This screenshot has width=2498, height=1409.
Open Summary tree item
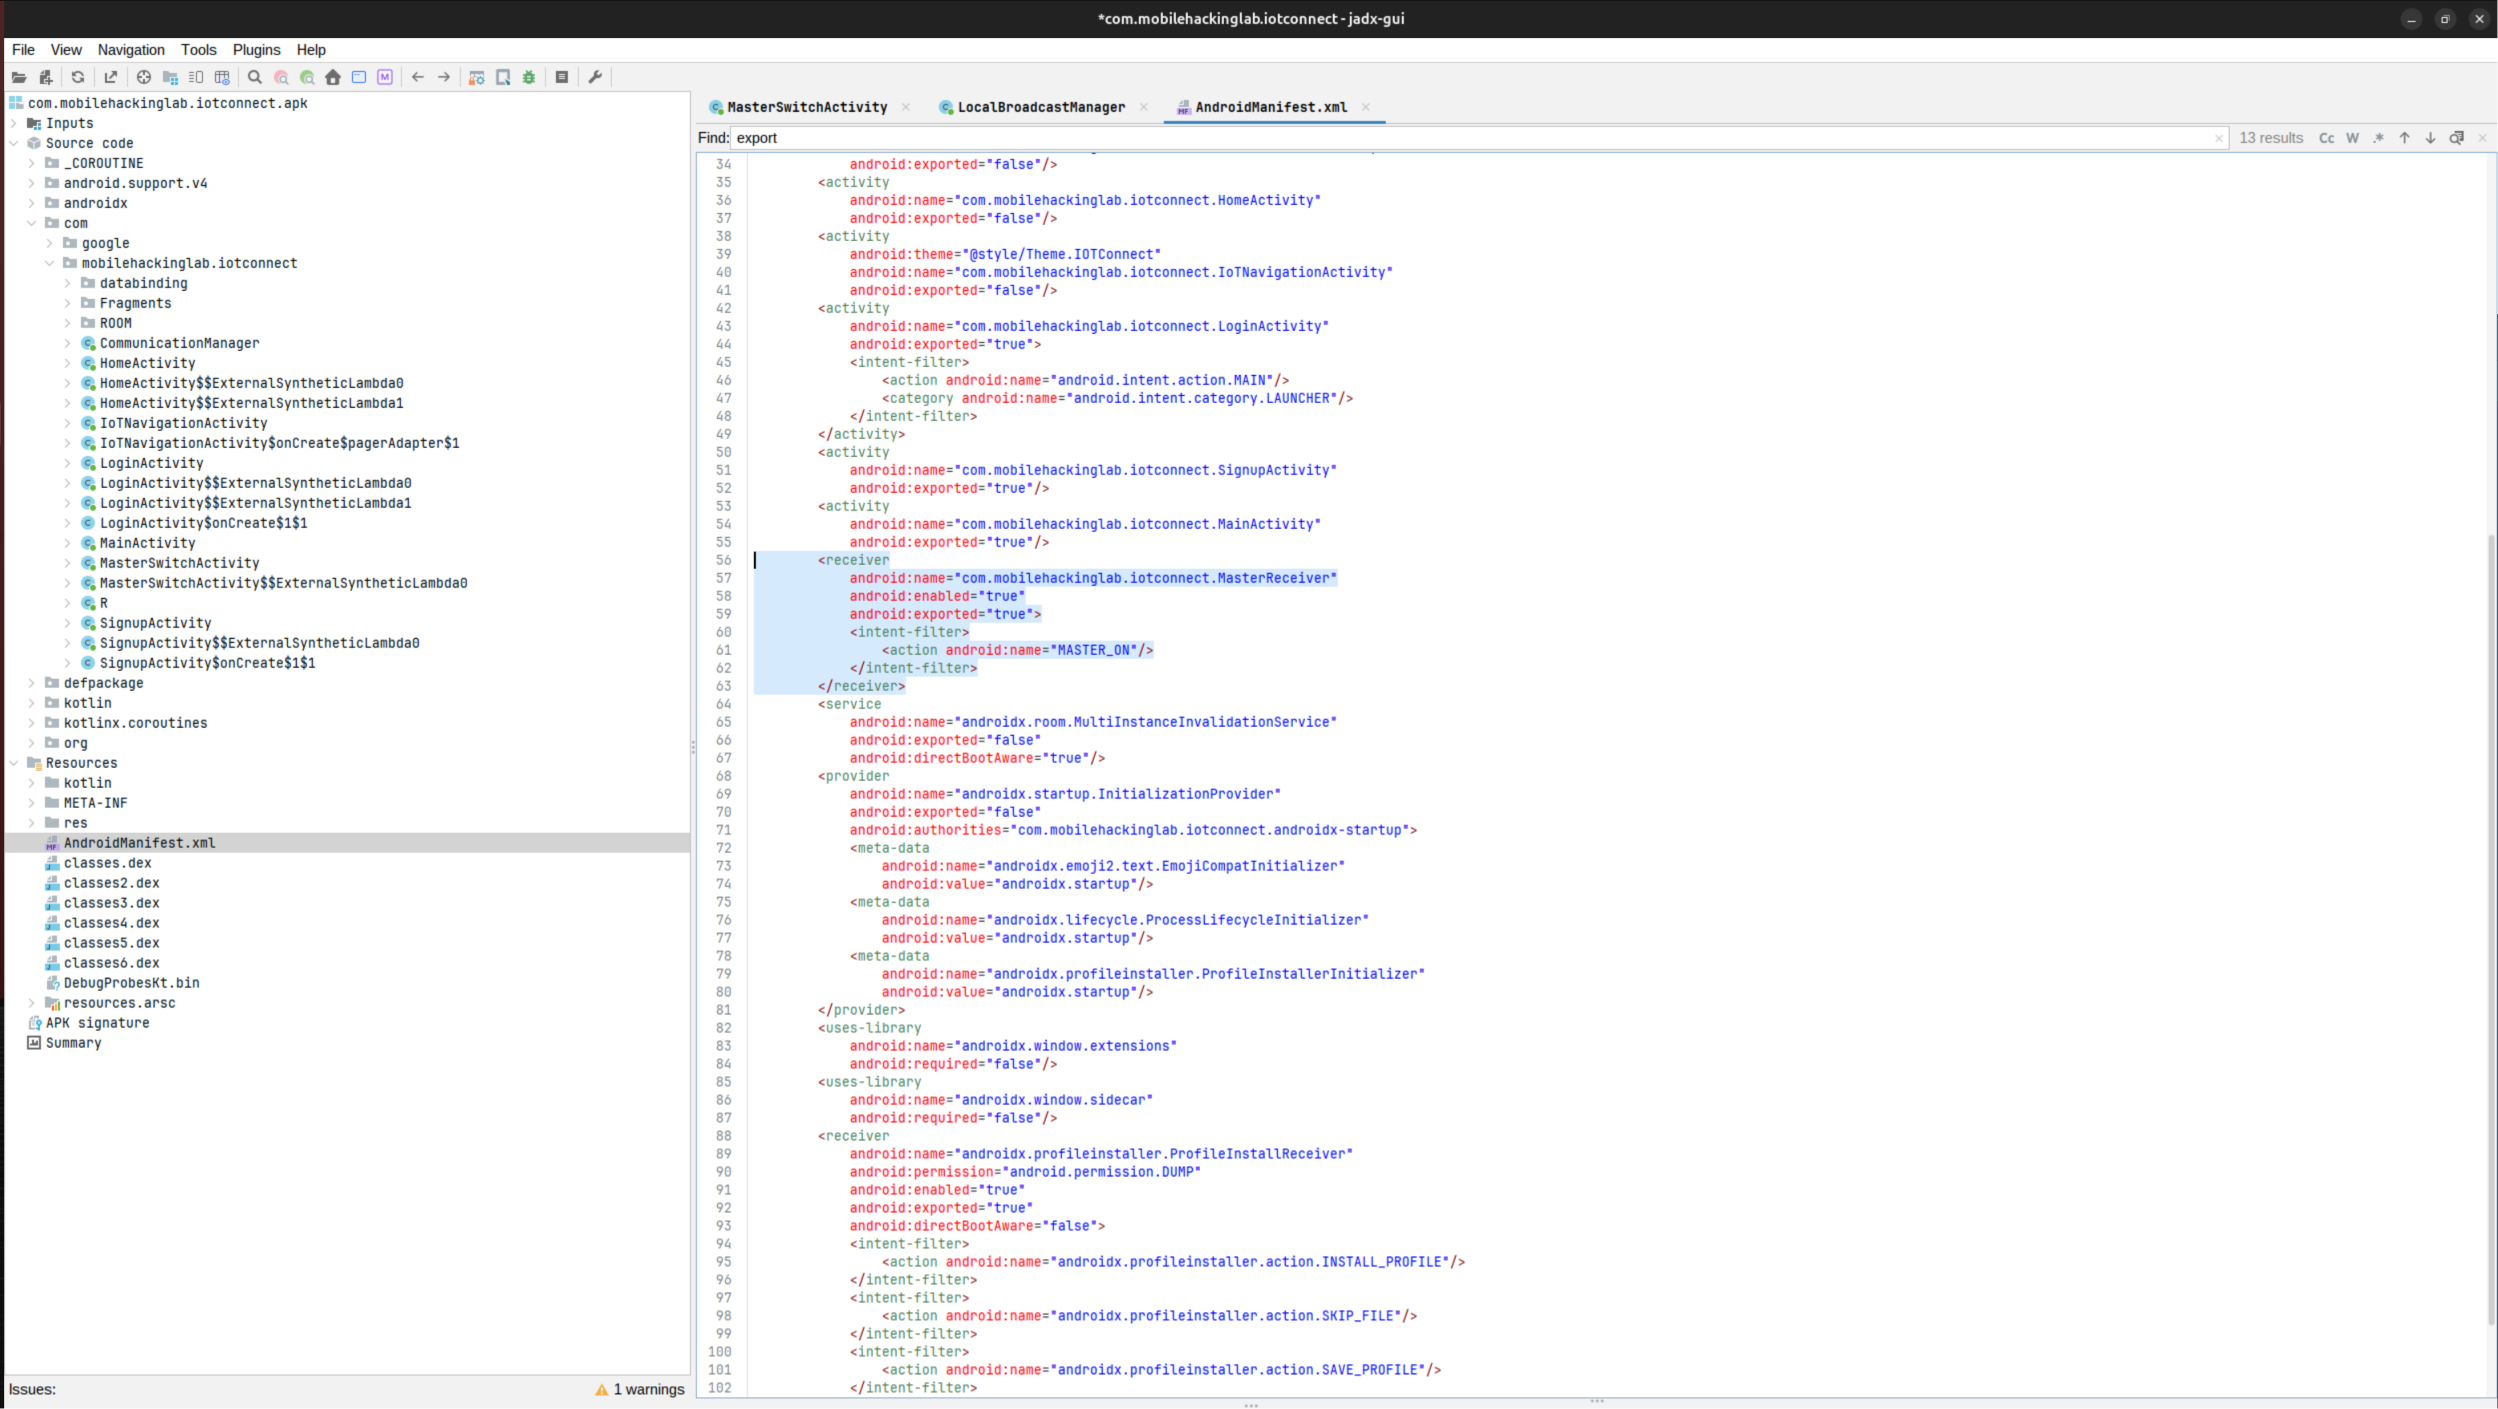(73, 1043)
